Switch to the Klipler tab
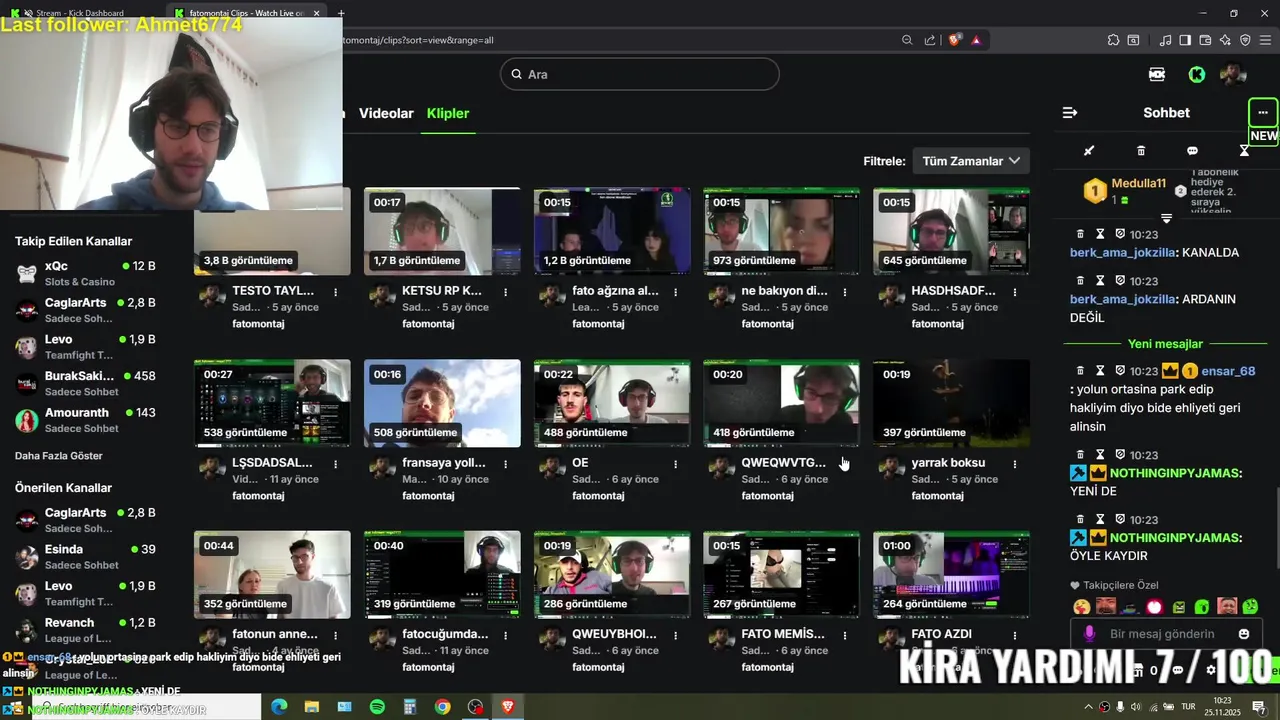1280x720 pixels. (x=448, y=113)
